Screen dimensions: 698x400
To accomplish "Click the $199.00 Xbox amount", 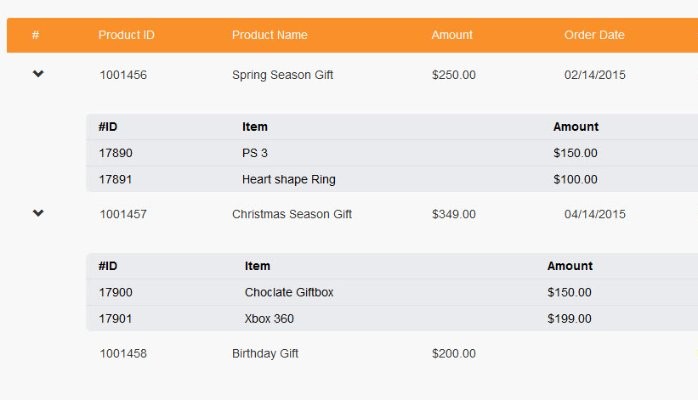I will 569,319.
